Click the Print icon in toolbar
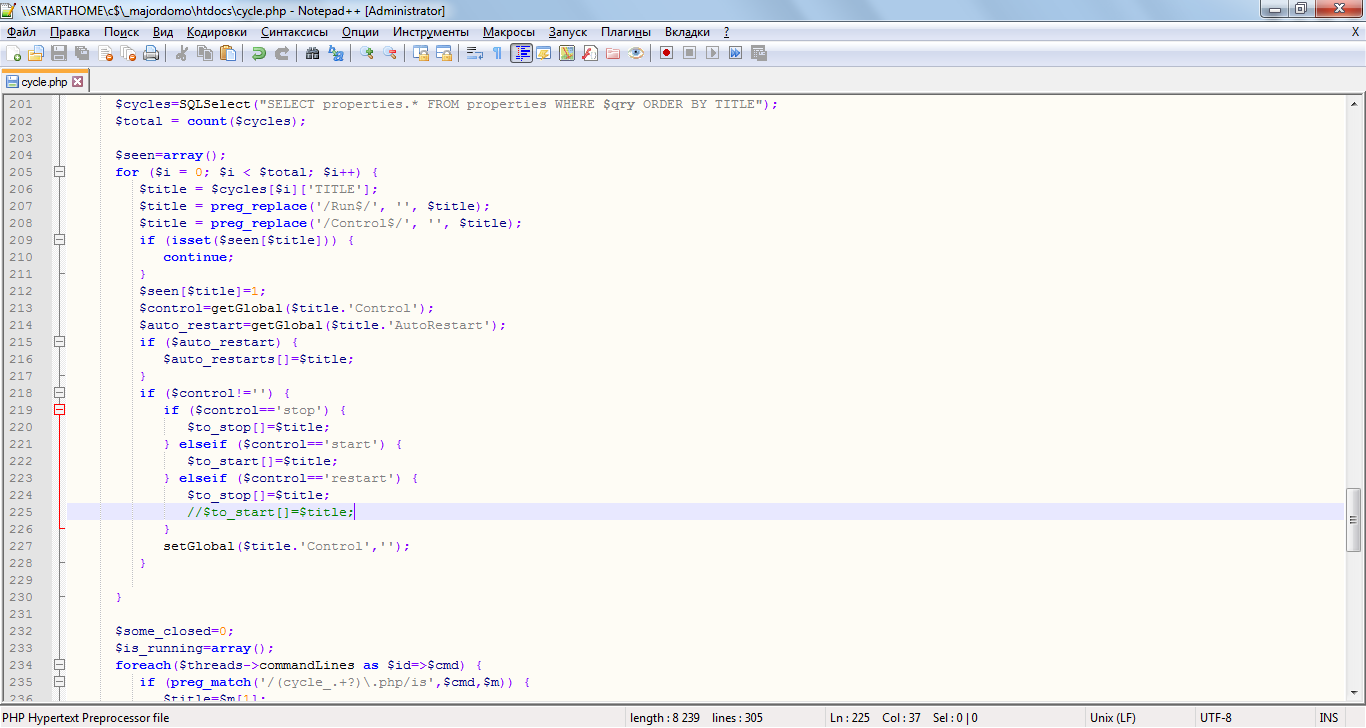 (151, 53)
